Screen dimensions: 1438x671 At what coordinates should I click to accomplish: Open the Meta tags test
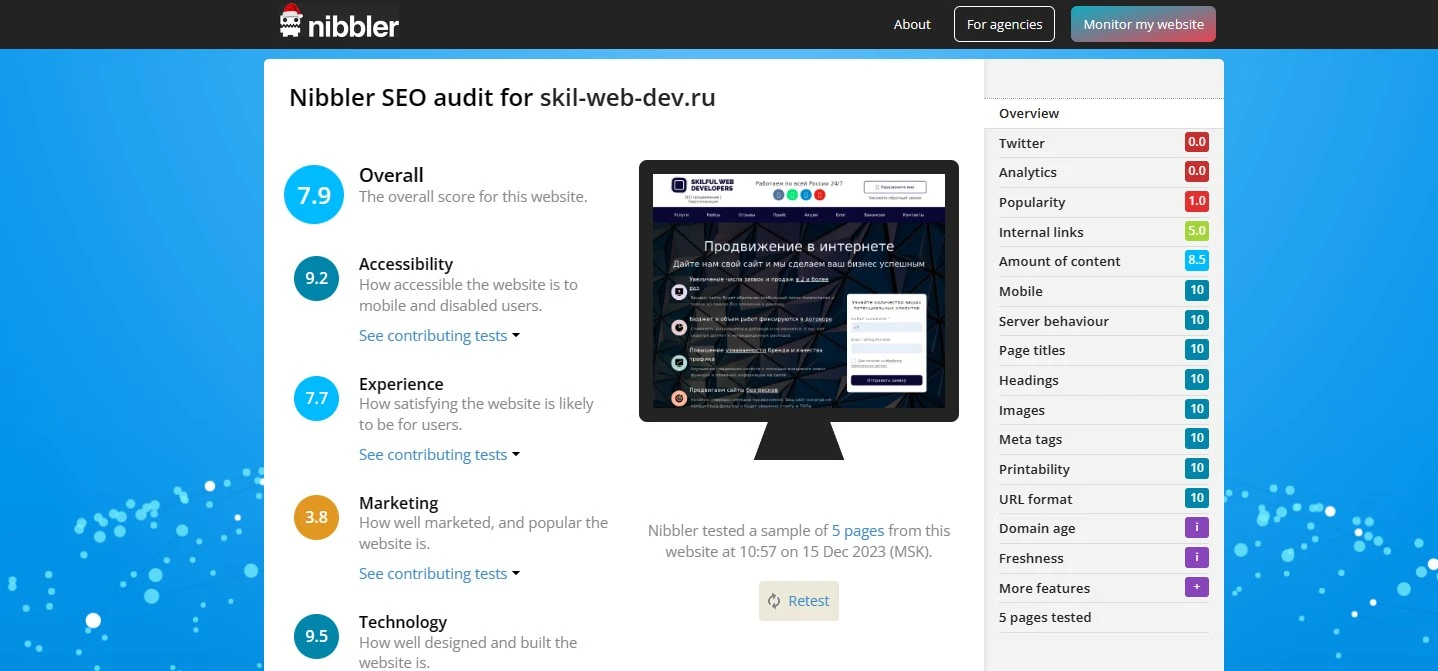click(1104, 439)
